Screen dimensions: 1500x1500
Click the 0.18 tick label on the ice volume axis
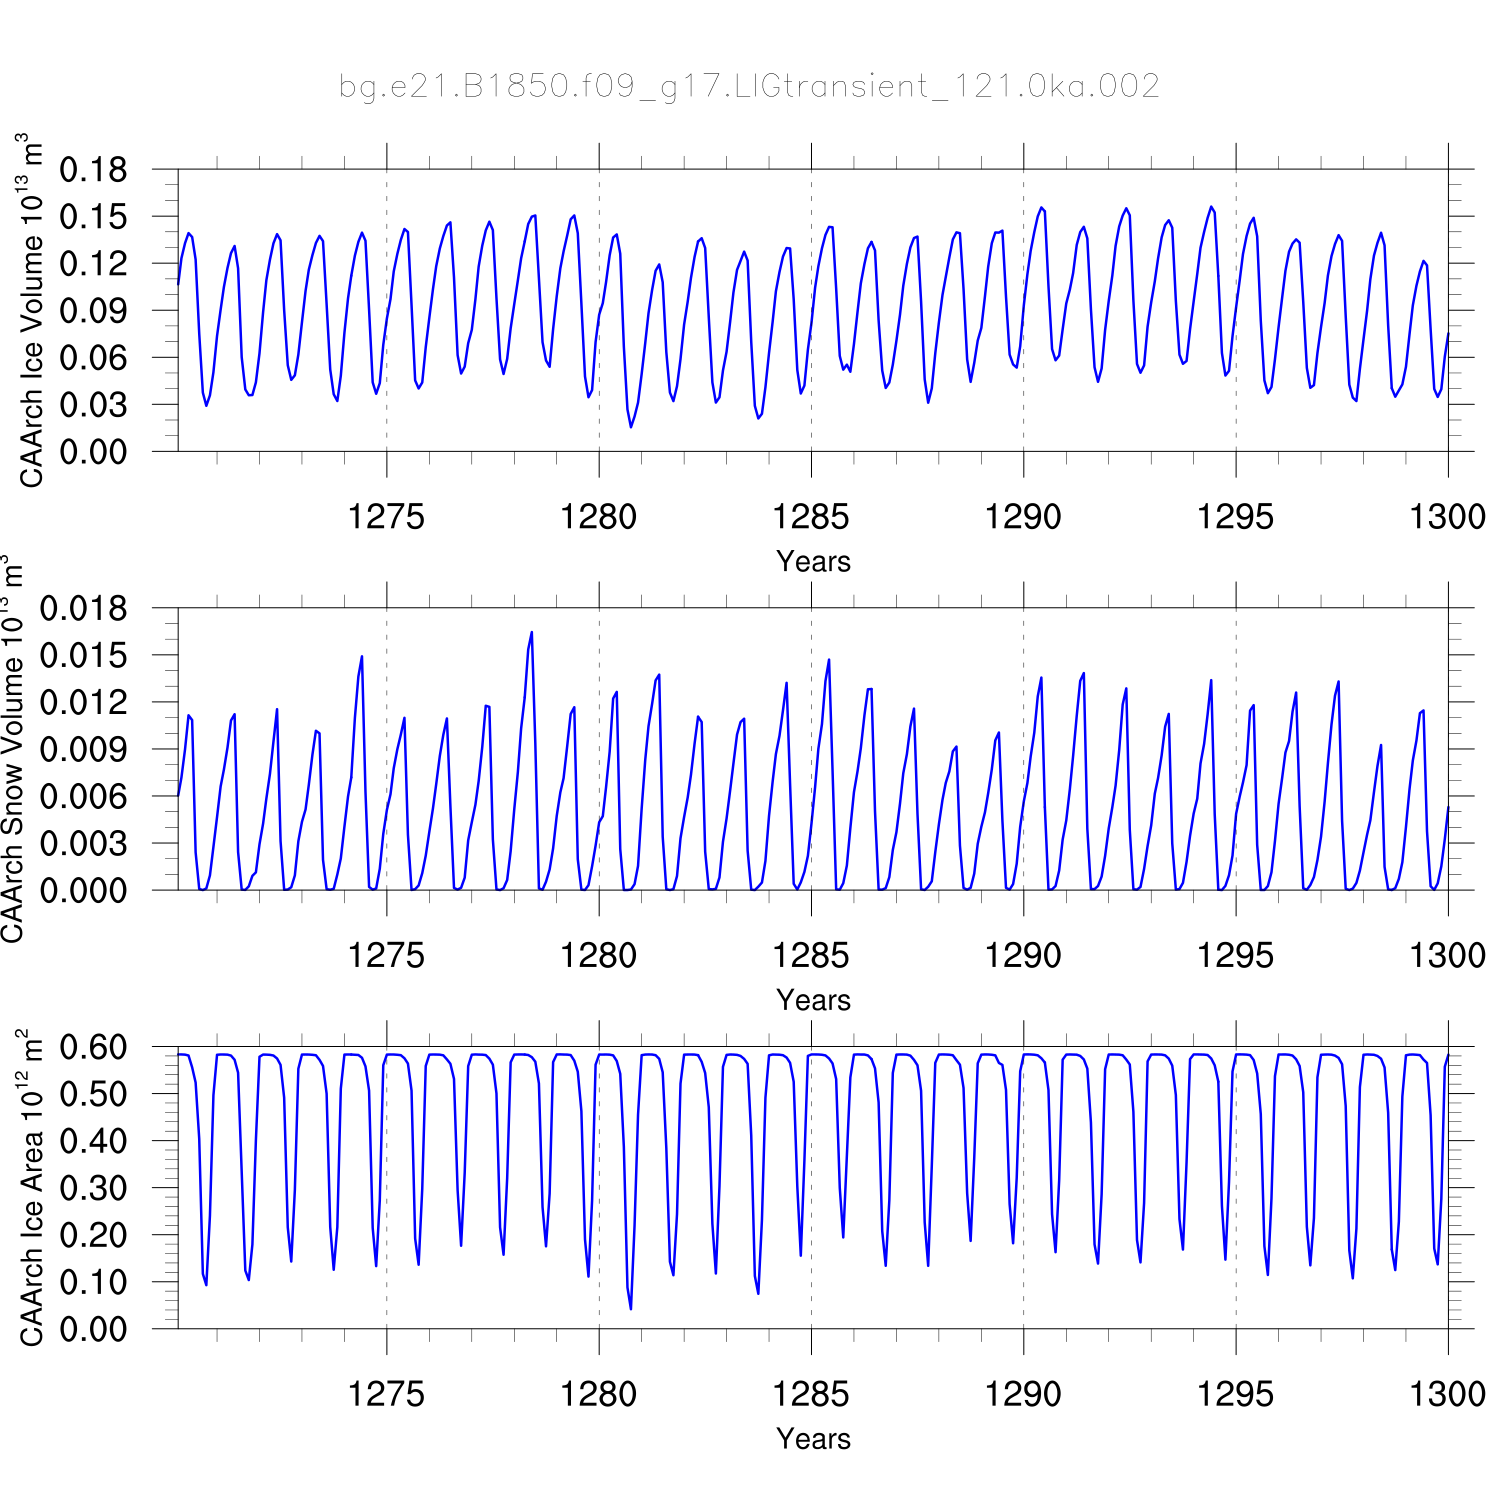pos(94,170)
